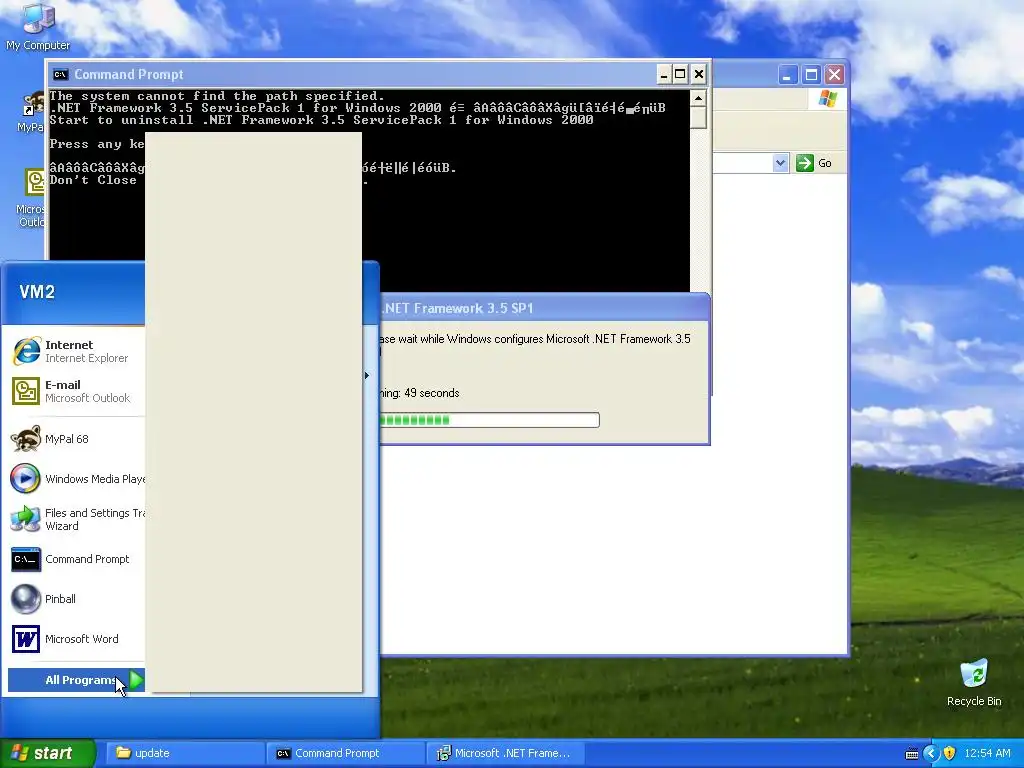Click the Microsoft Outlook desktop shortcut icon

(x=33, y=198)
